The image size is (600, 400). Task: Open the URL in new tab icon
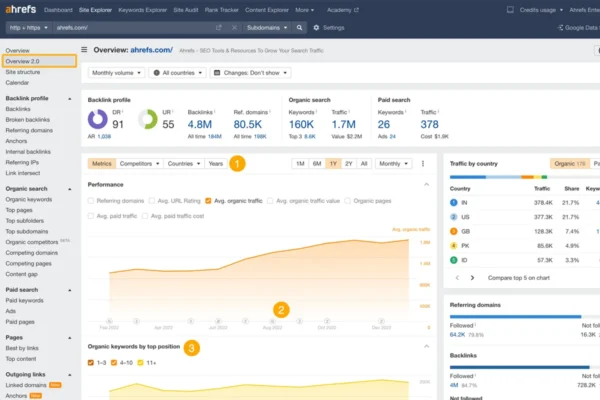coord(218,28)
